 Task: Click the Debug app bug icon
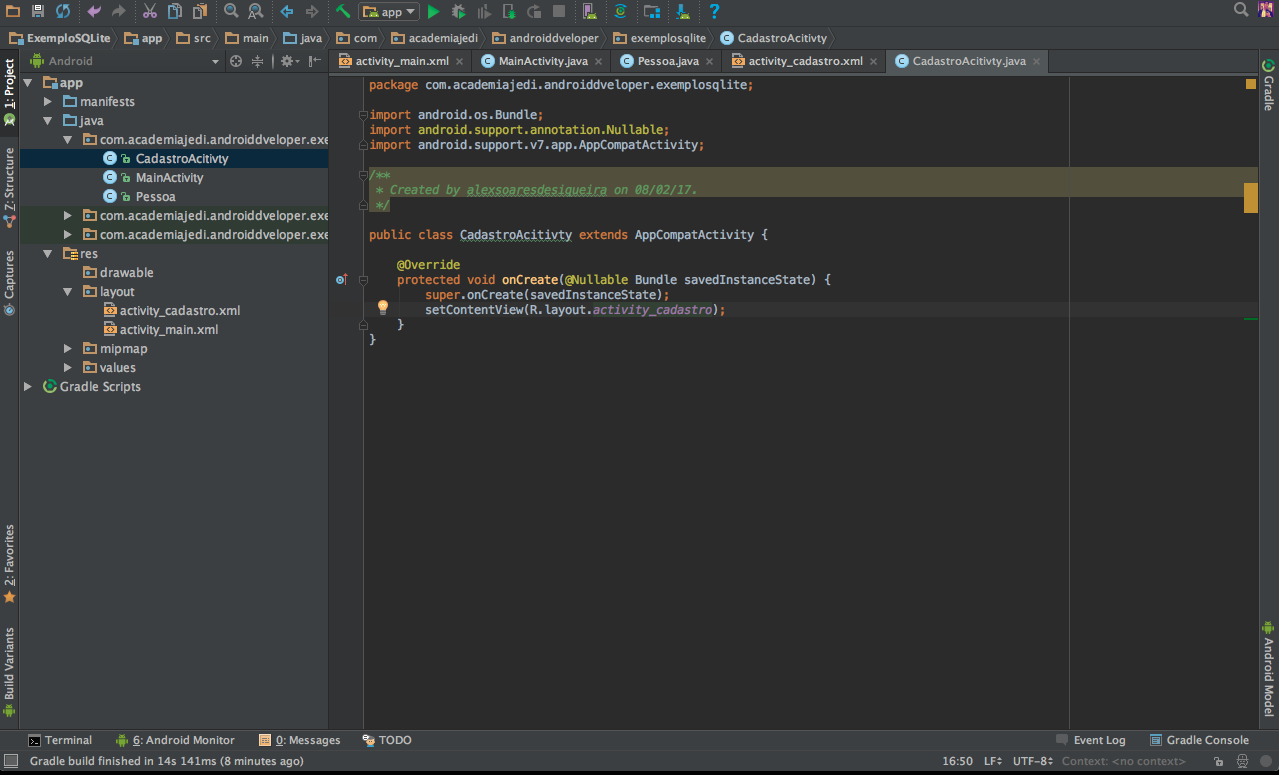click(x=458, y=12)
